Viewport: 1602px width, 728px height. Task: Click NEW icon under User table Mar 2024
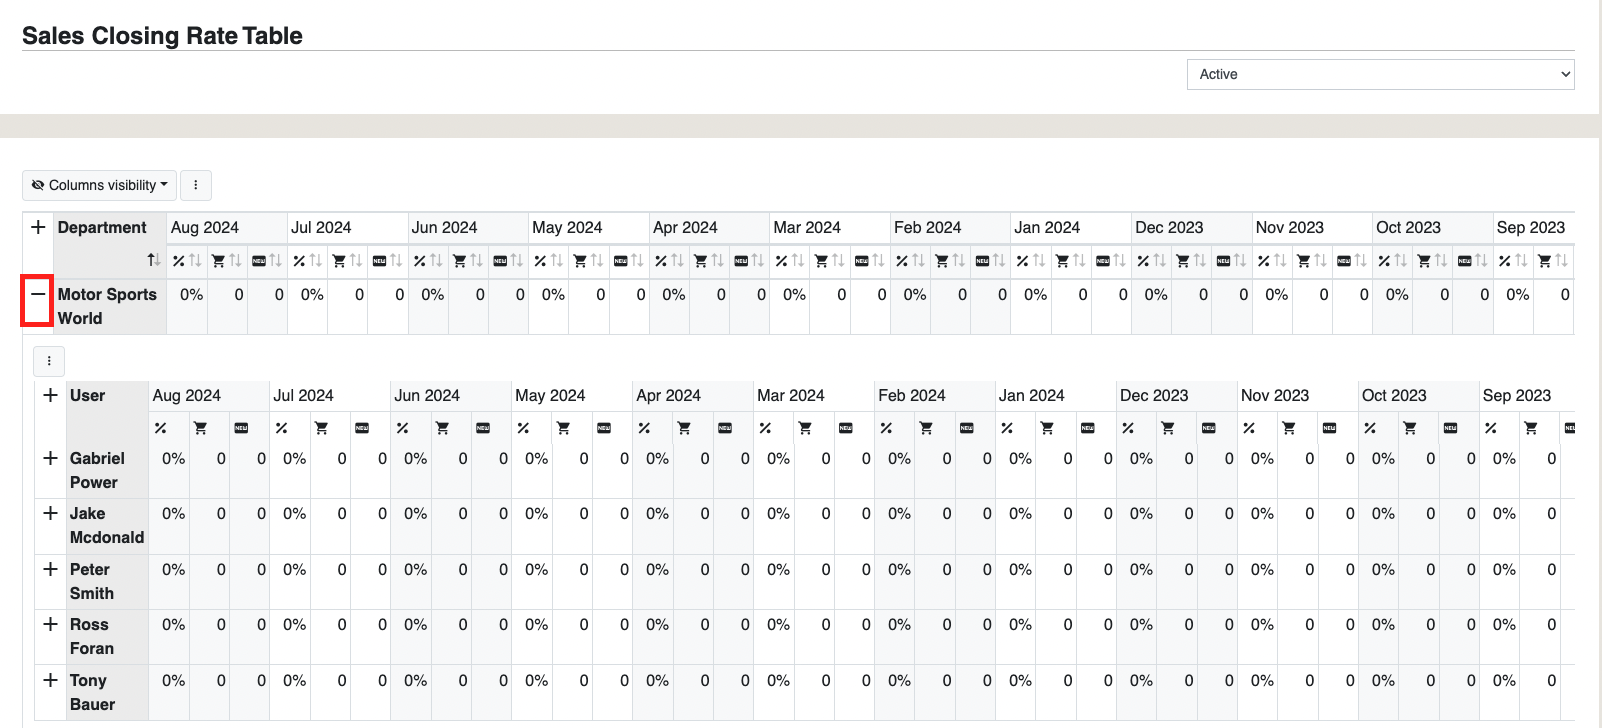coord(845,428)
